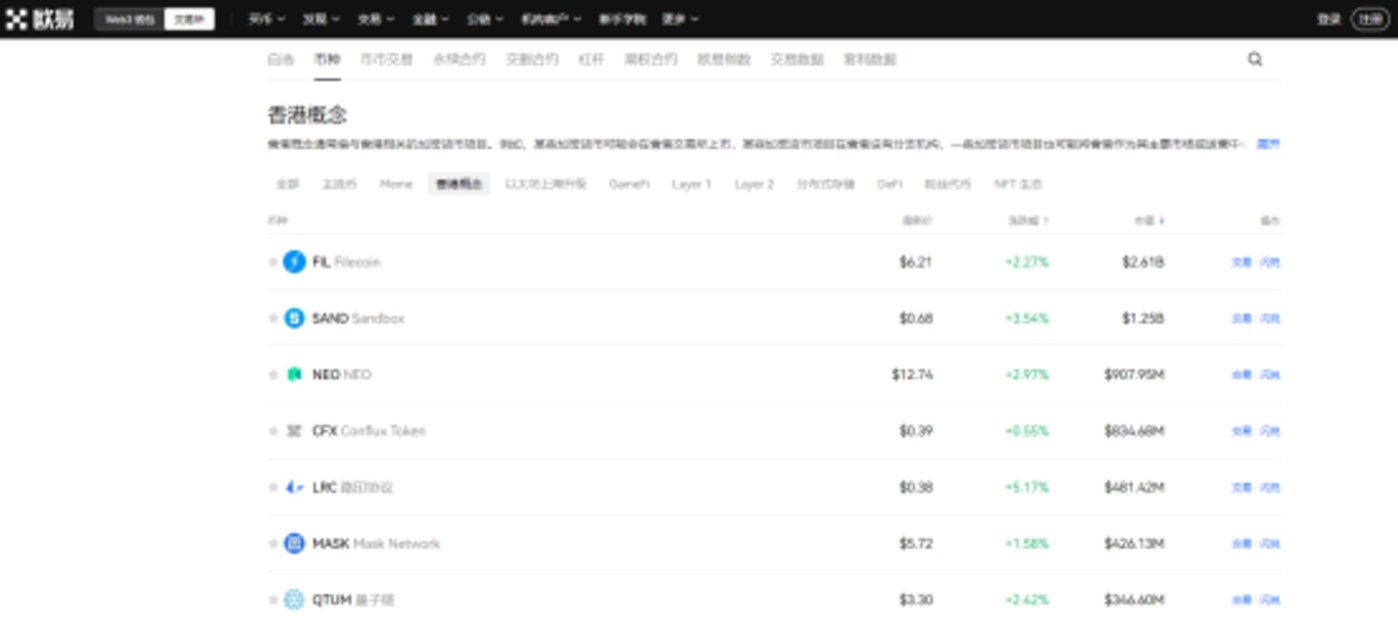
Task: Click NEO market cap $907.95M
Action: click(1134, 375)
